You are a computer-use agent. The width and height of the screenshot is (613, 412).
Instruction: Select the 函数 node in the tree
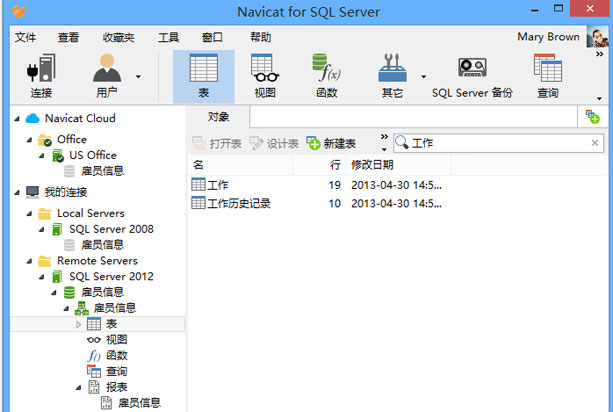(x=117, y=355)
